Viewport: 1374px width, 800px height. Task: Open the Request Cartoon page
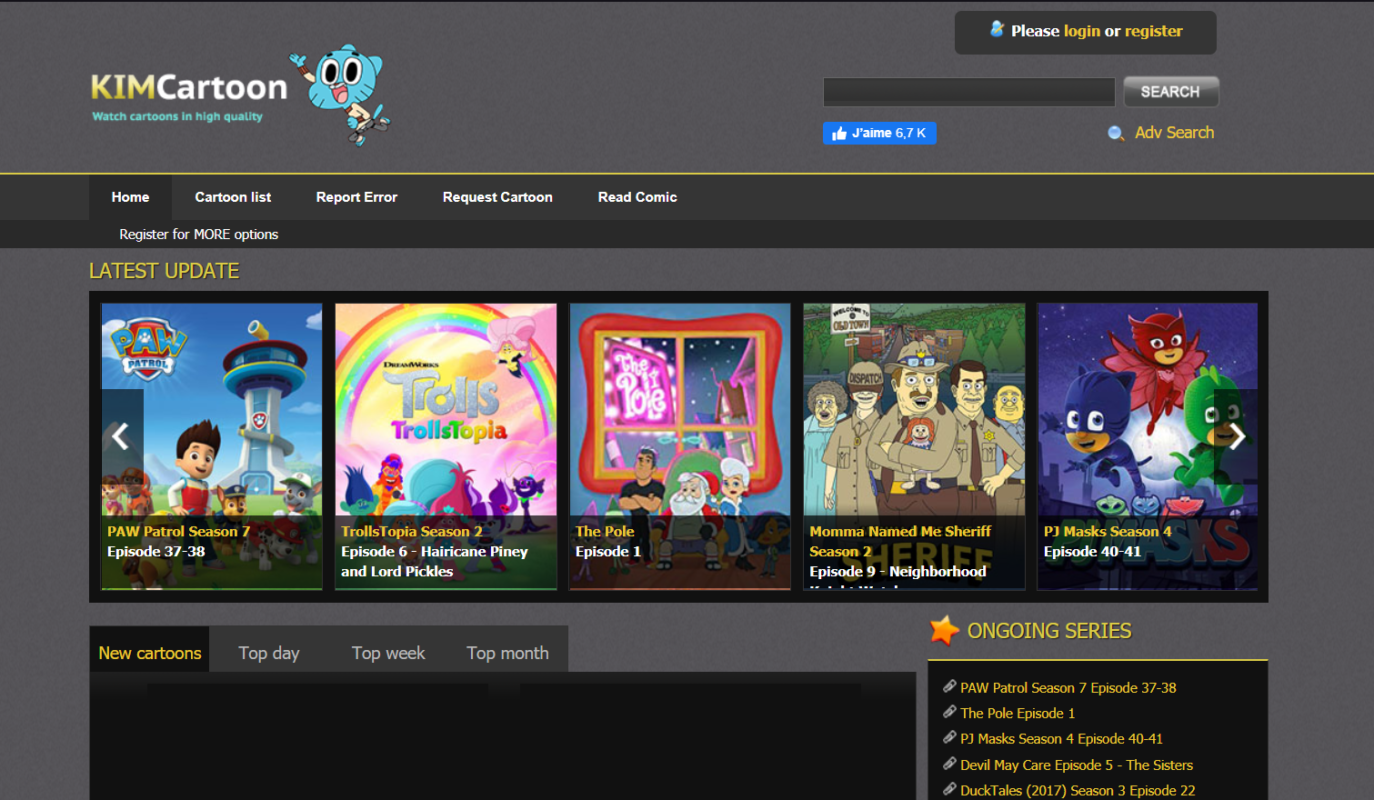click(498, 197)
